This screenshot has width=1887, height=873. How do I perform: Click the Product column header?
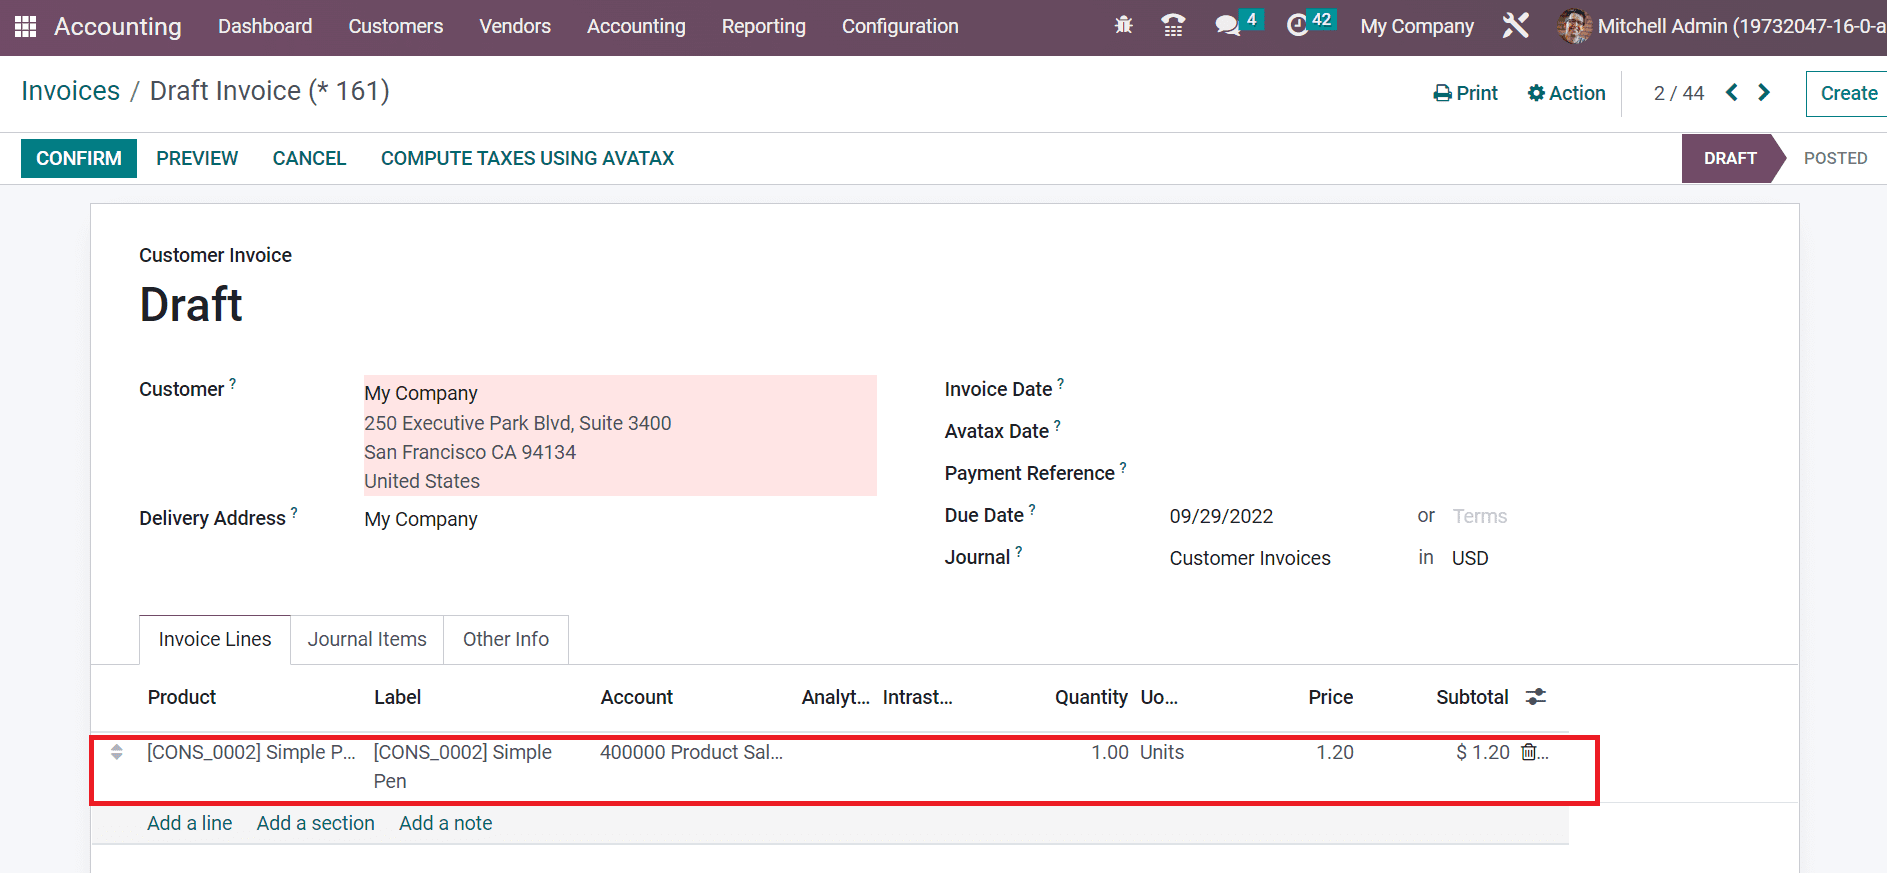coord(182,697)
